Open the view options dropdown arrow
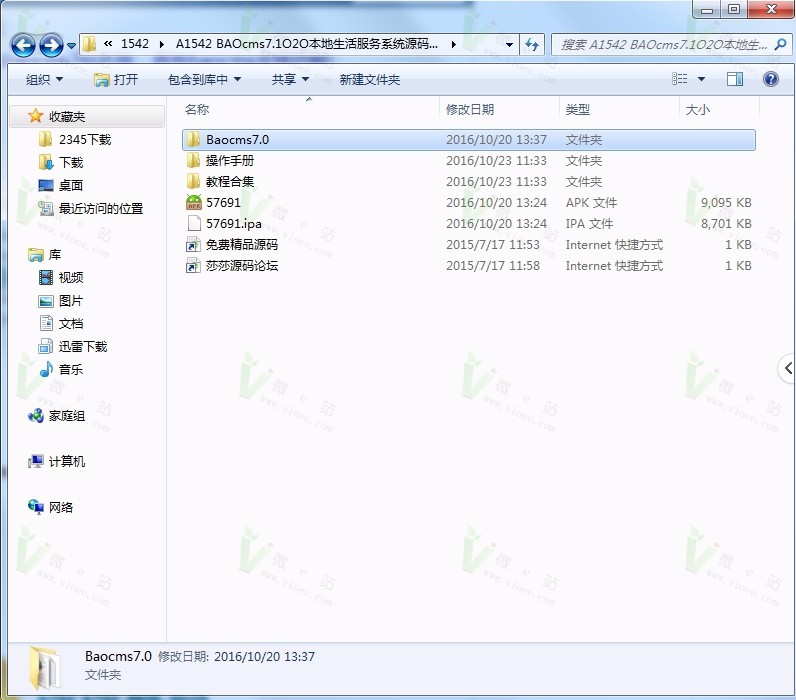Viewport: 796px width, 700px height. (701, 79)
